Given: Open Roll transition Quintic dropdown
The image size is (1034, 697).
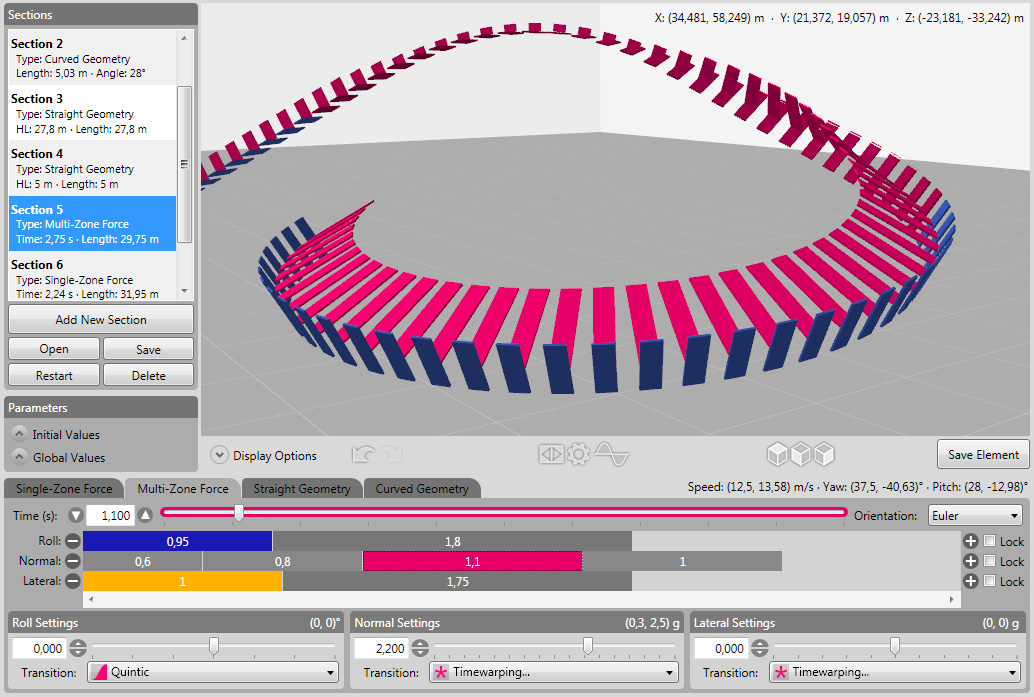Looking at the screenshot, I should click(x=212, y=672).
